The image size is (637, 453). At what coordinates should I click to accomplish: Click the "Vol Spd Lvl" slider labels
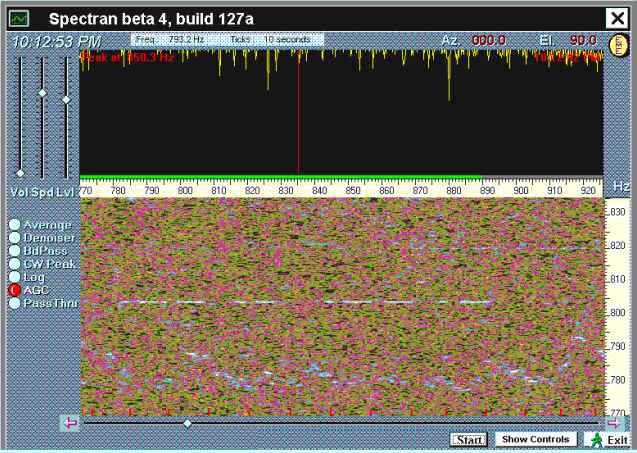point(42,192)
